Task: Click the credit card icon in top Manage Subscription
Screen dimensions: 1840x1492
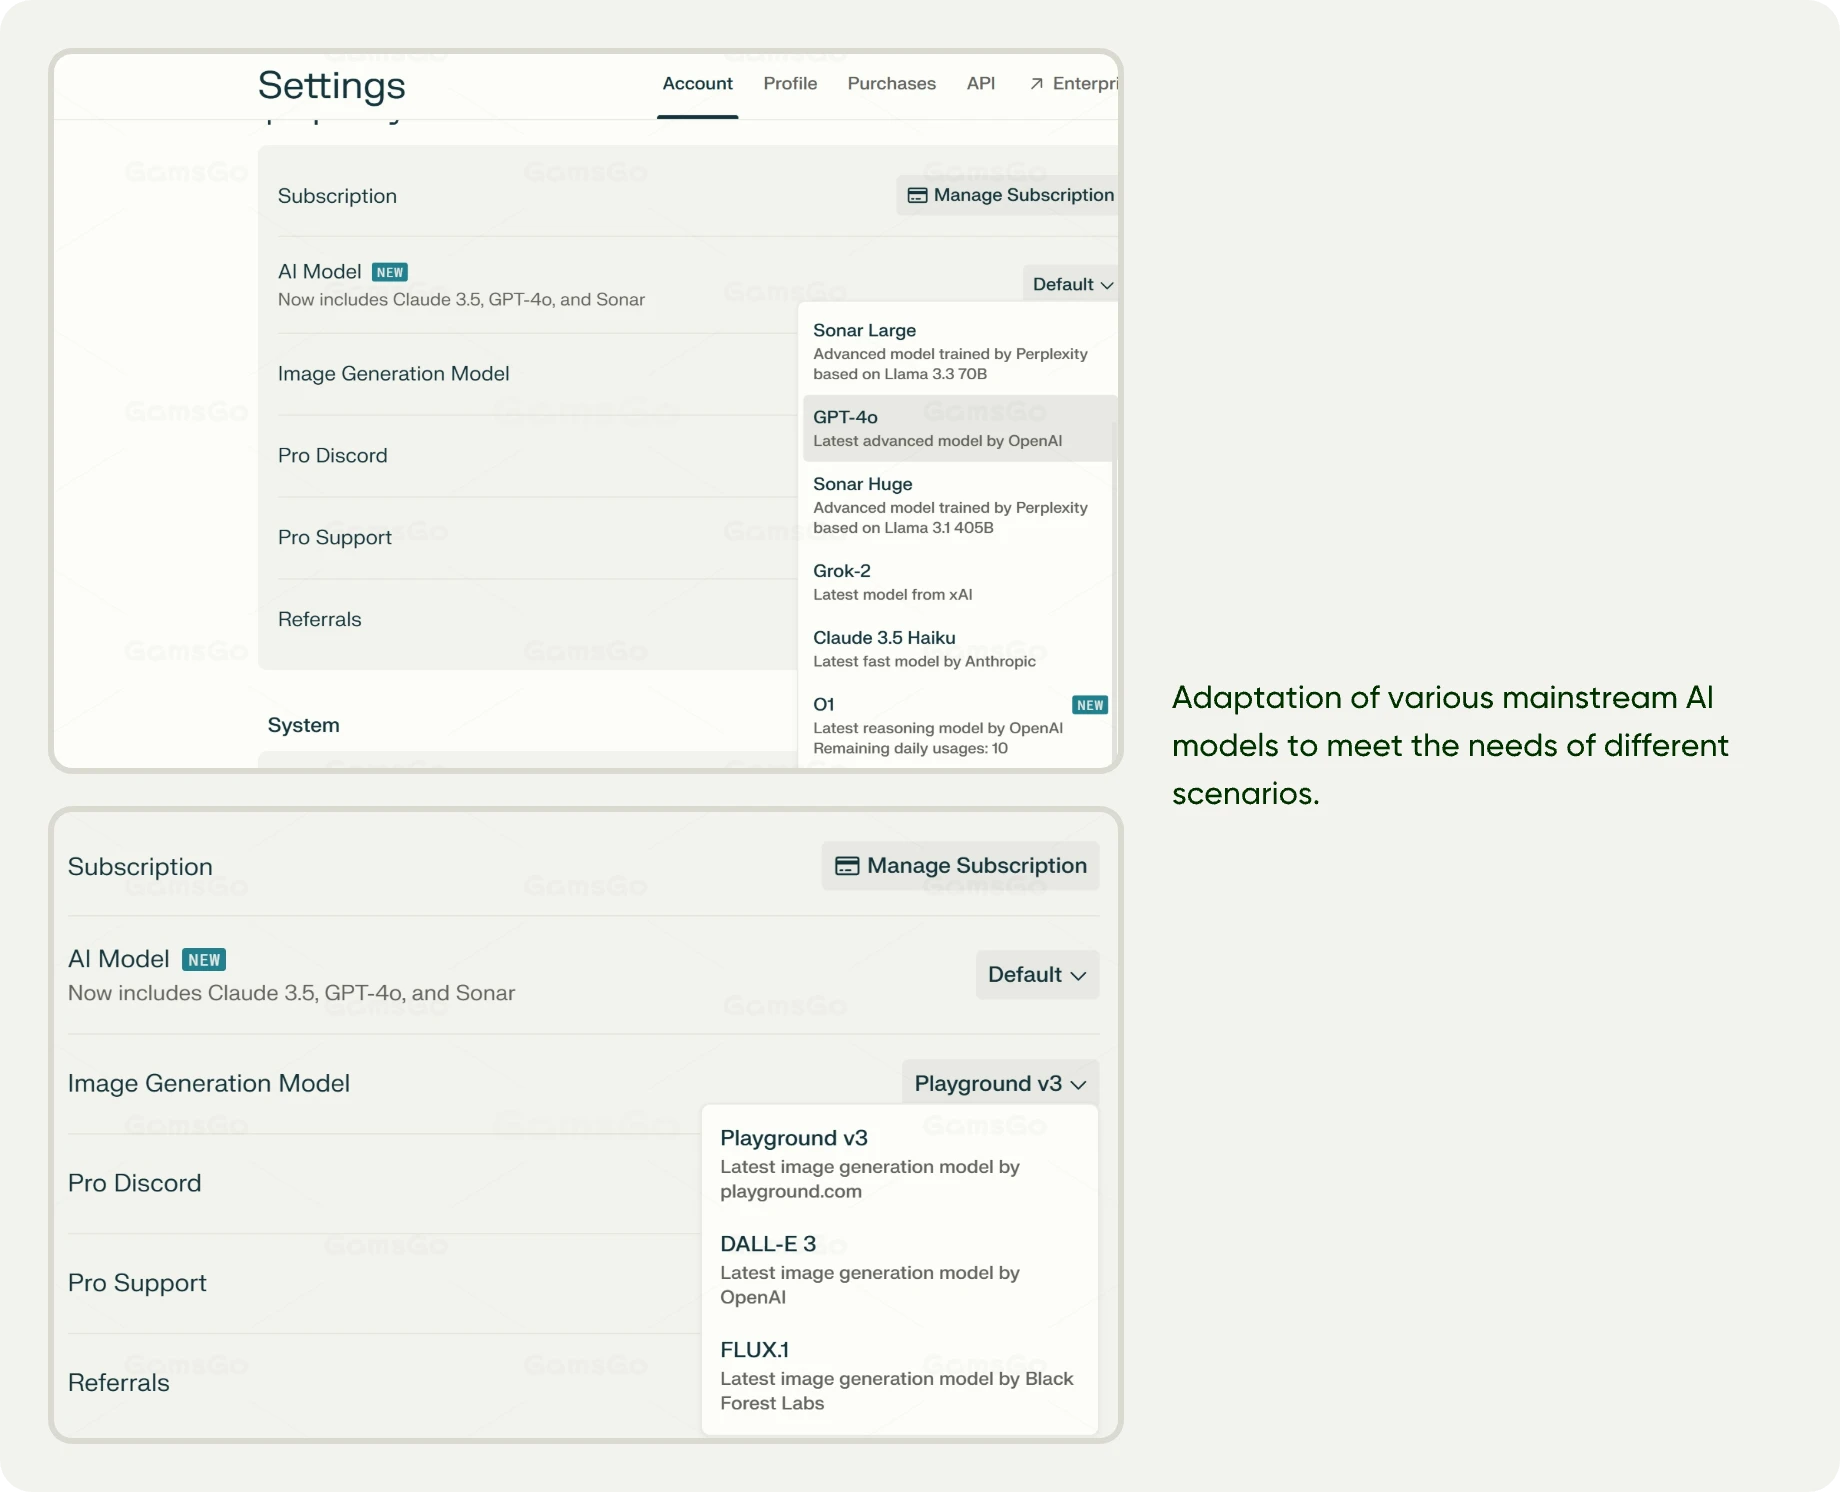Action: coord(917,196)
